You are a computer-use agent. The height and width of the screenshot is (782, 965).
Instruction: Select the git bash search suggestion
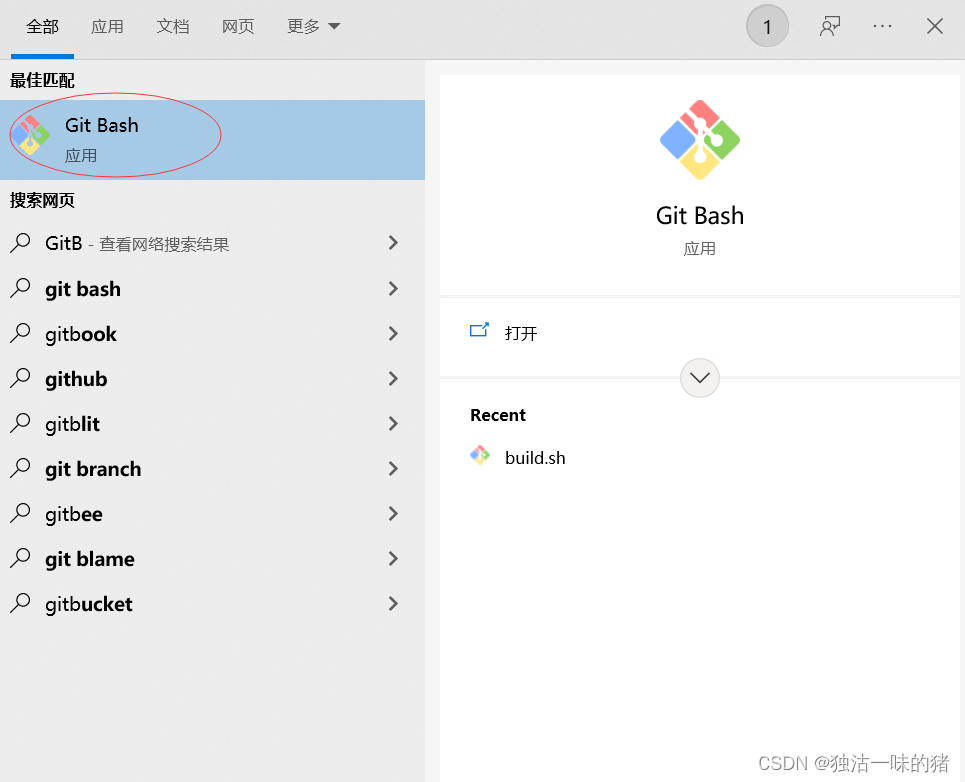[212, 289]
